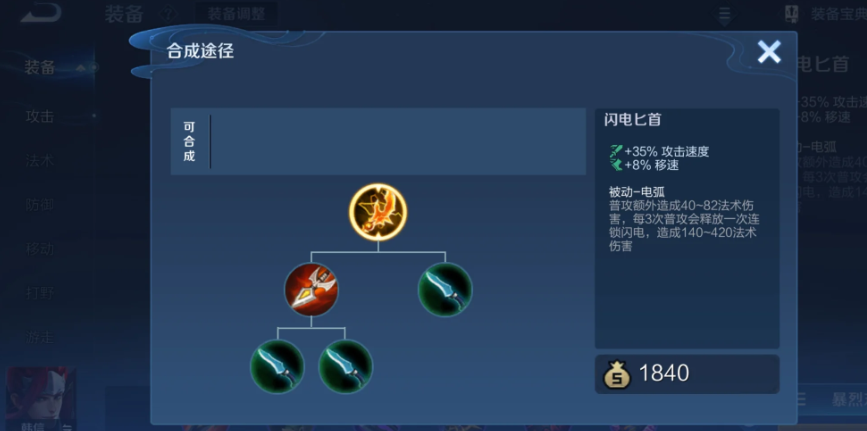Select the bottom-left dagger component icon
867x431 pixels.
point(277,366)
